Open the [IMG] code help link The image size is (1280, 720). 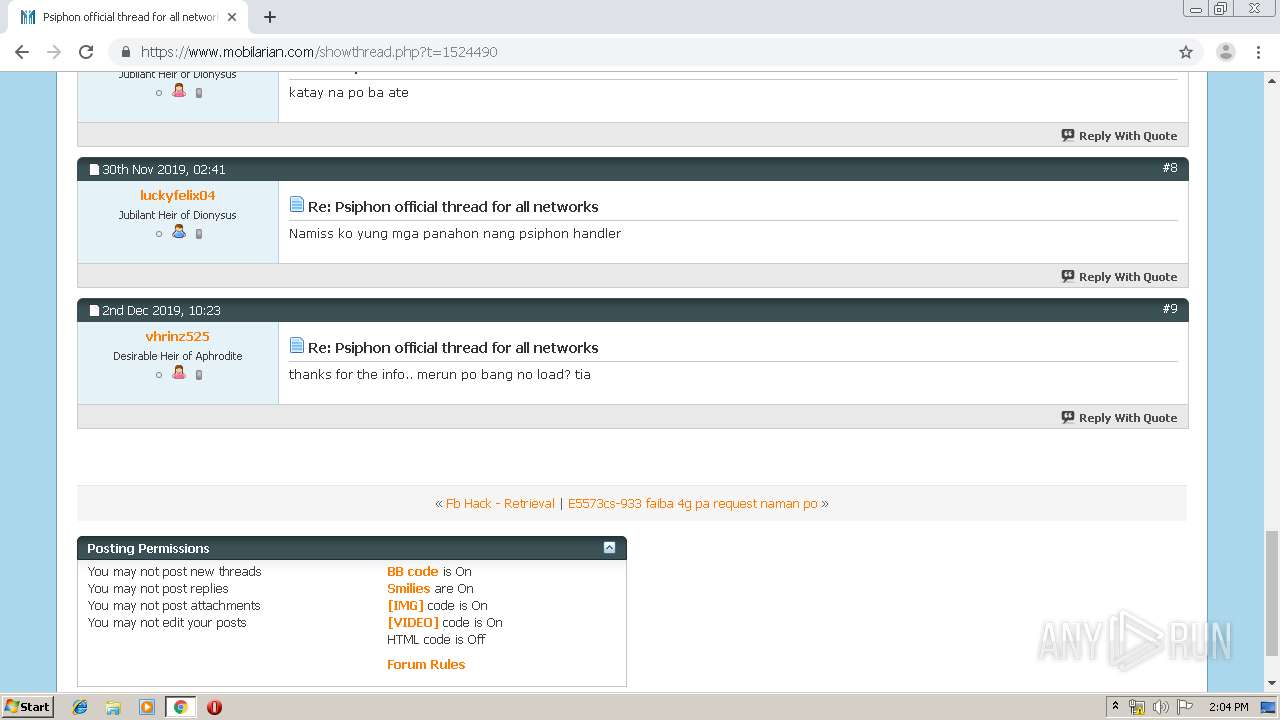pos(405,606)
